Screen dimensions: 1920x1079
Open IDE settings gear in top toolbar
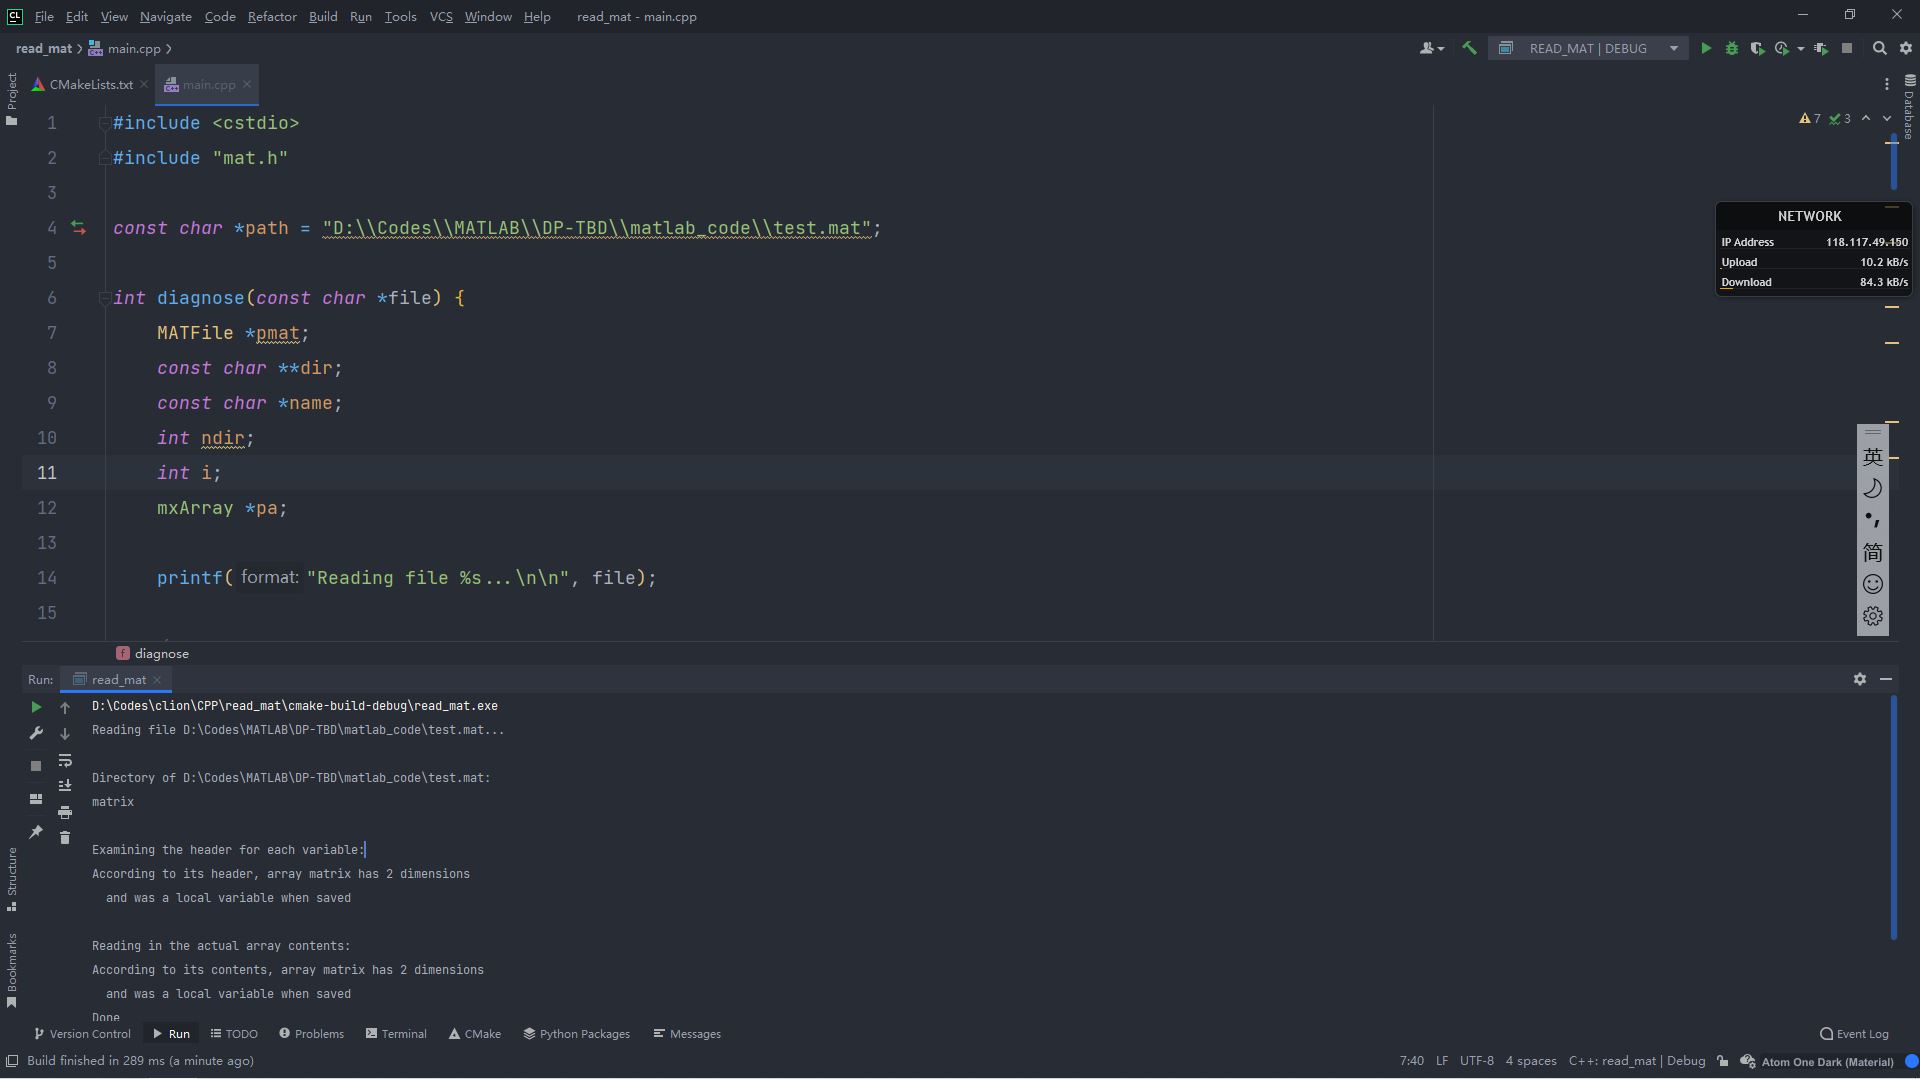1906,48
